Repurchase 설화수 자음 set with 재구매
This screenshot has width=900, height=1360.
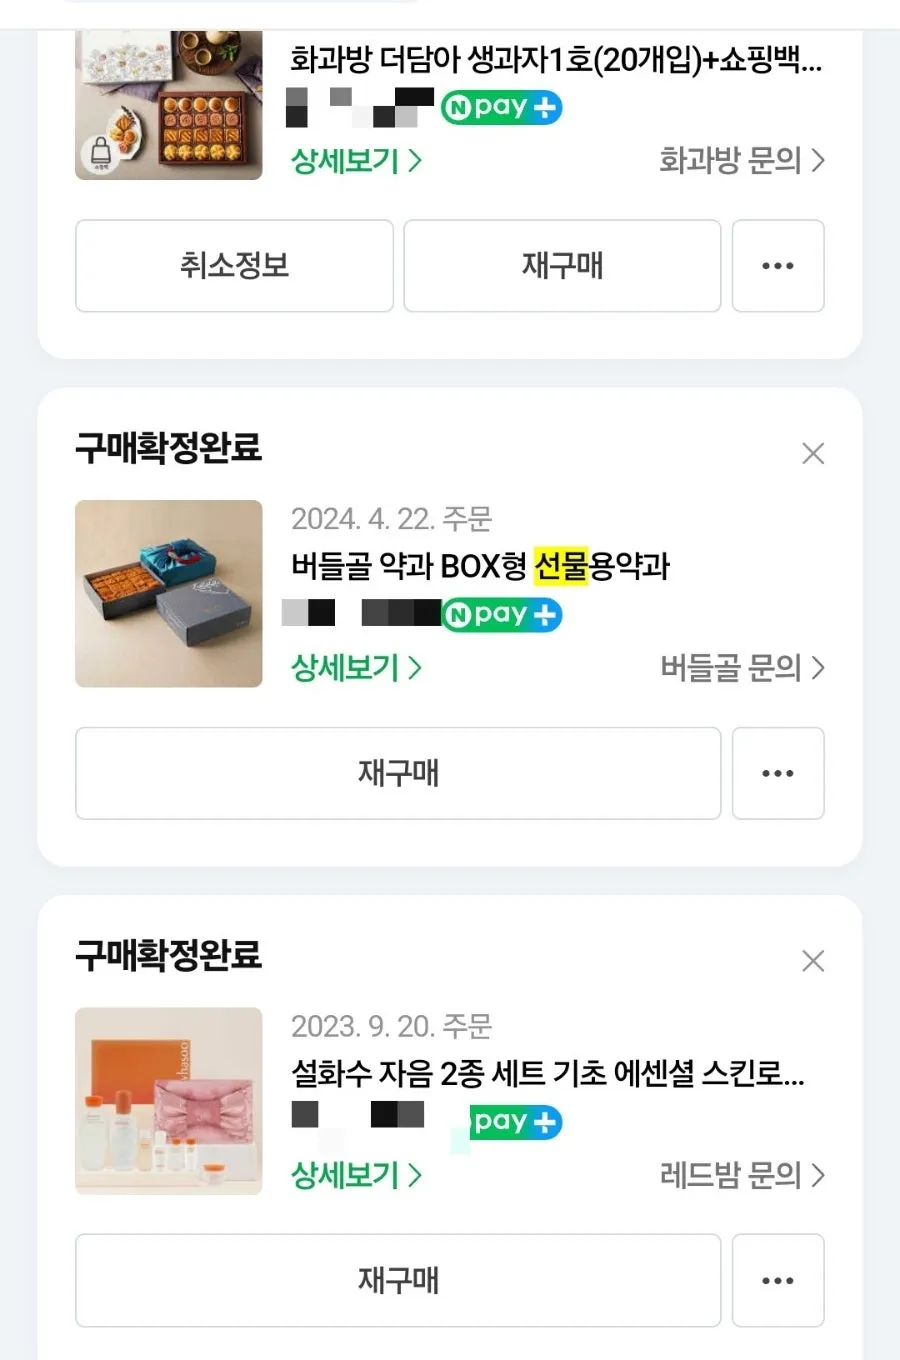(398, 1280)
